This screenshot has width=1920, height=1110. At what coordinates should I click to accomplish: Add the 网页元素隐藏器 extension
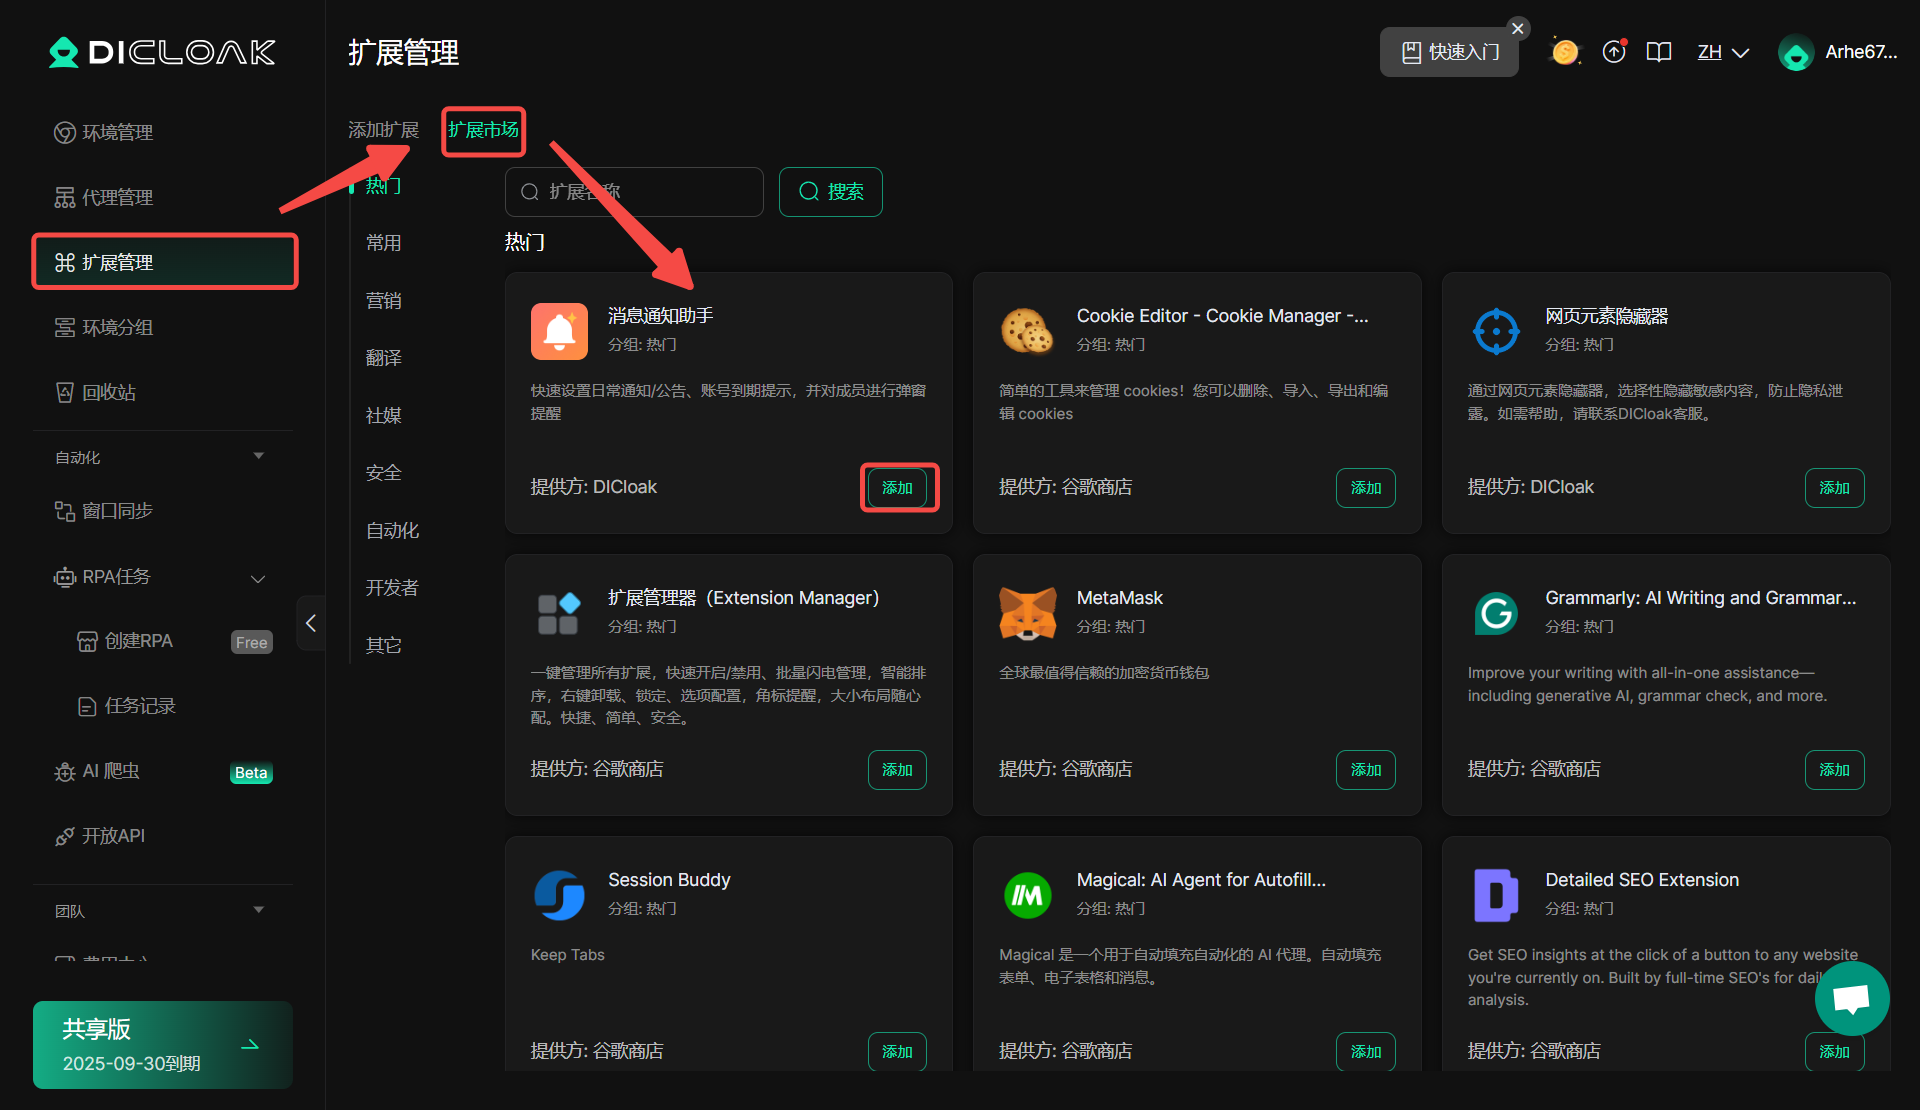1834,487
